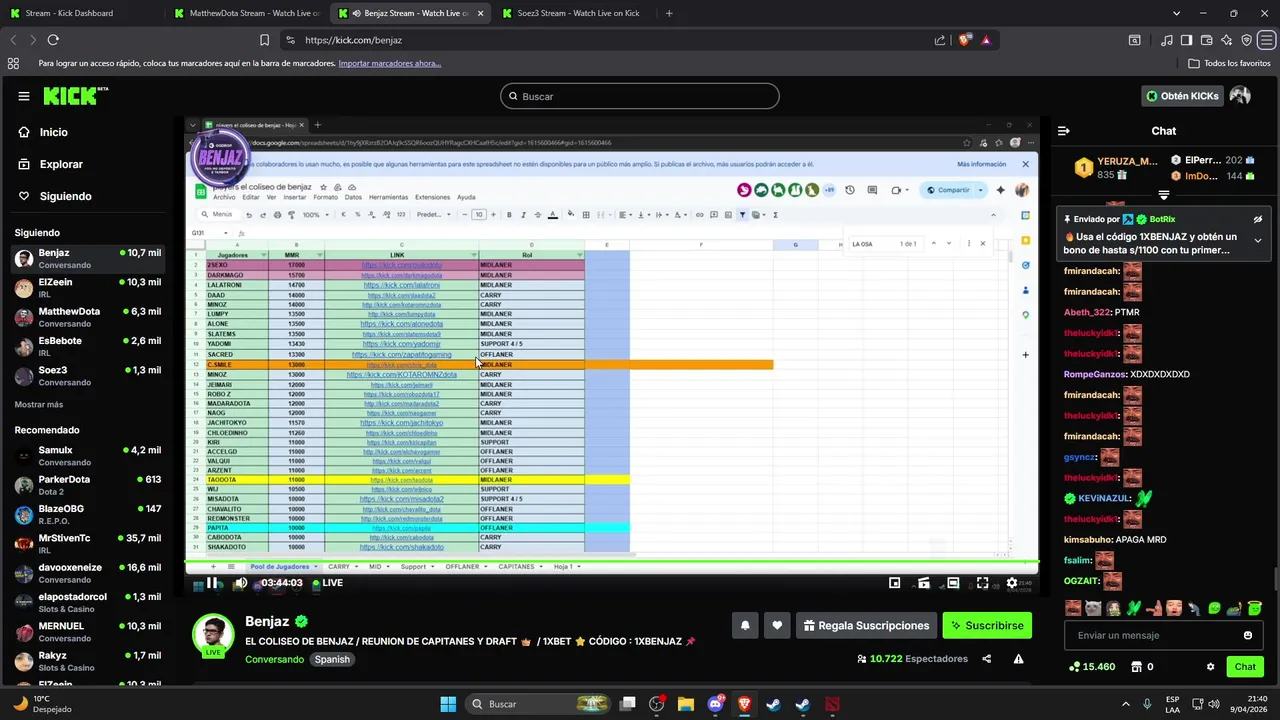Image resolution: width=1280 pixels, height=720 pixels.
Task: Bookmark this page icon
Action: (264, 40)
